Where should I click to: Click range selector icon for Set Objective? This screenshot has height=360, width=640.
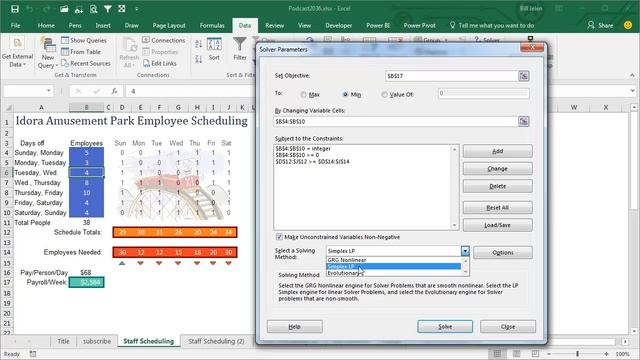point(524,76)
